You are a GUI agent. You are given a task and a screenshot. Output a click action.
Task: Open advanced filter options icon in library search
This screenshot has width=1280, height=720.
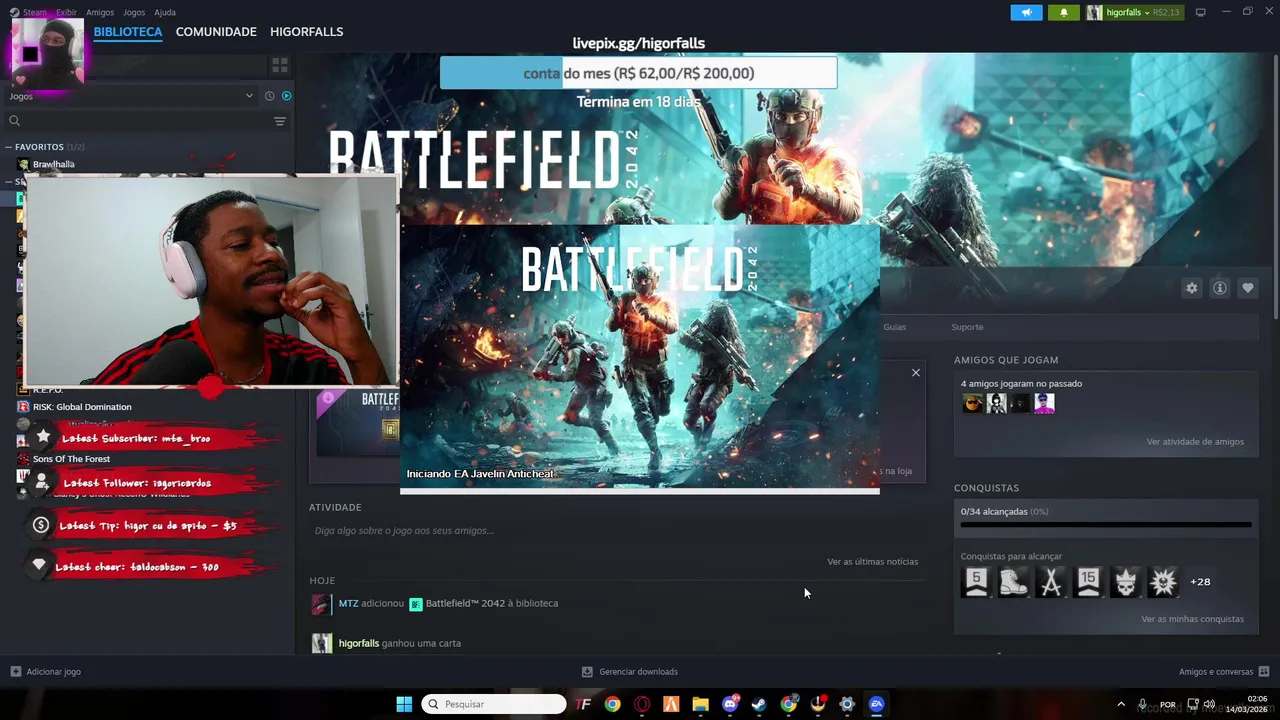(280, 121)
